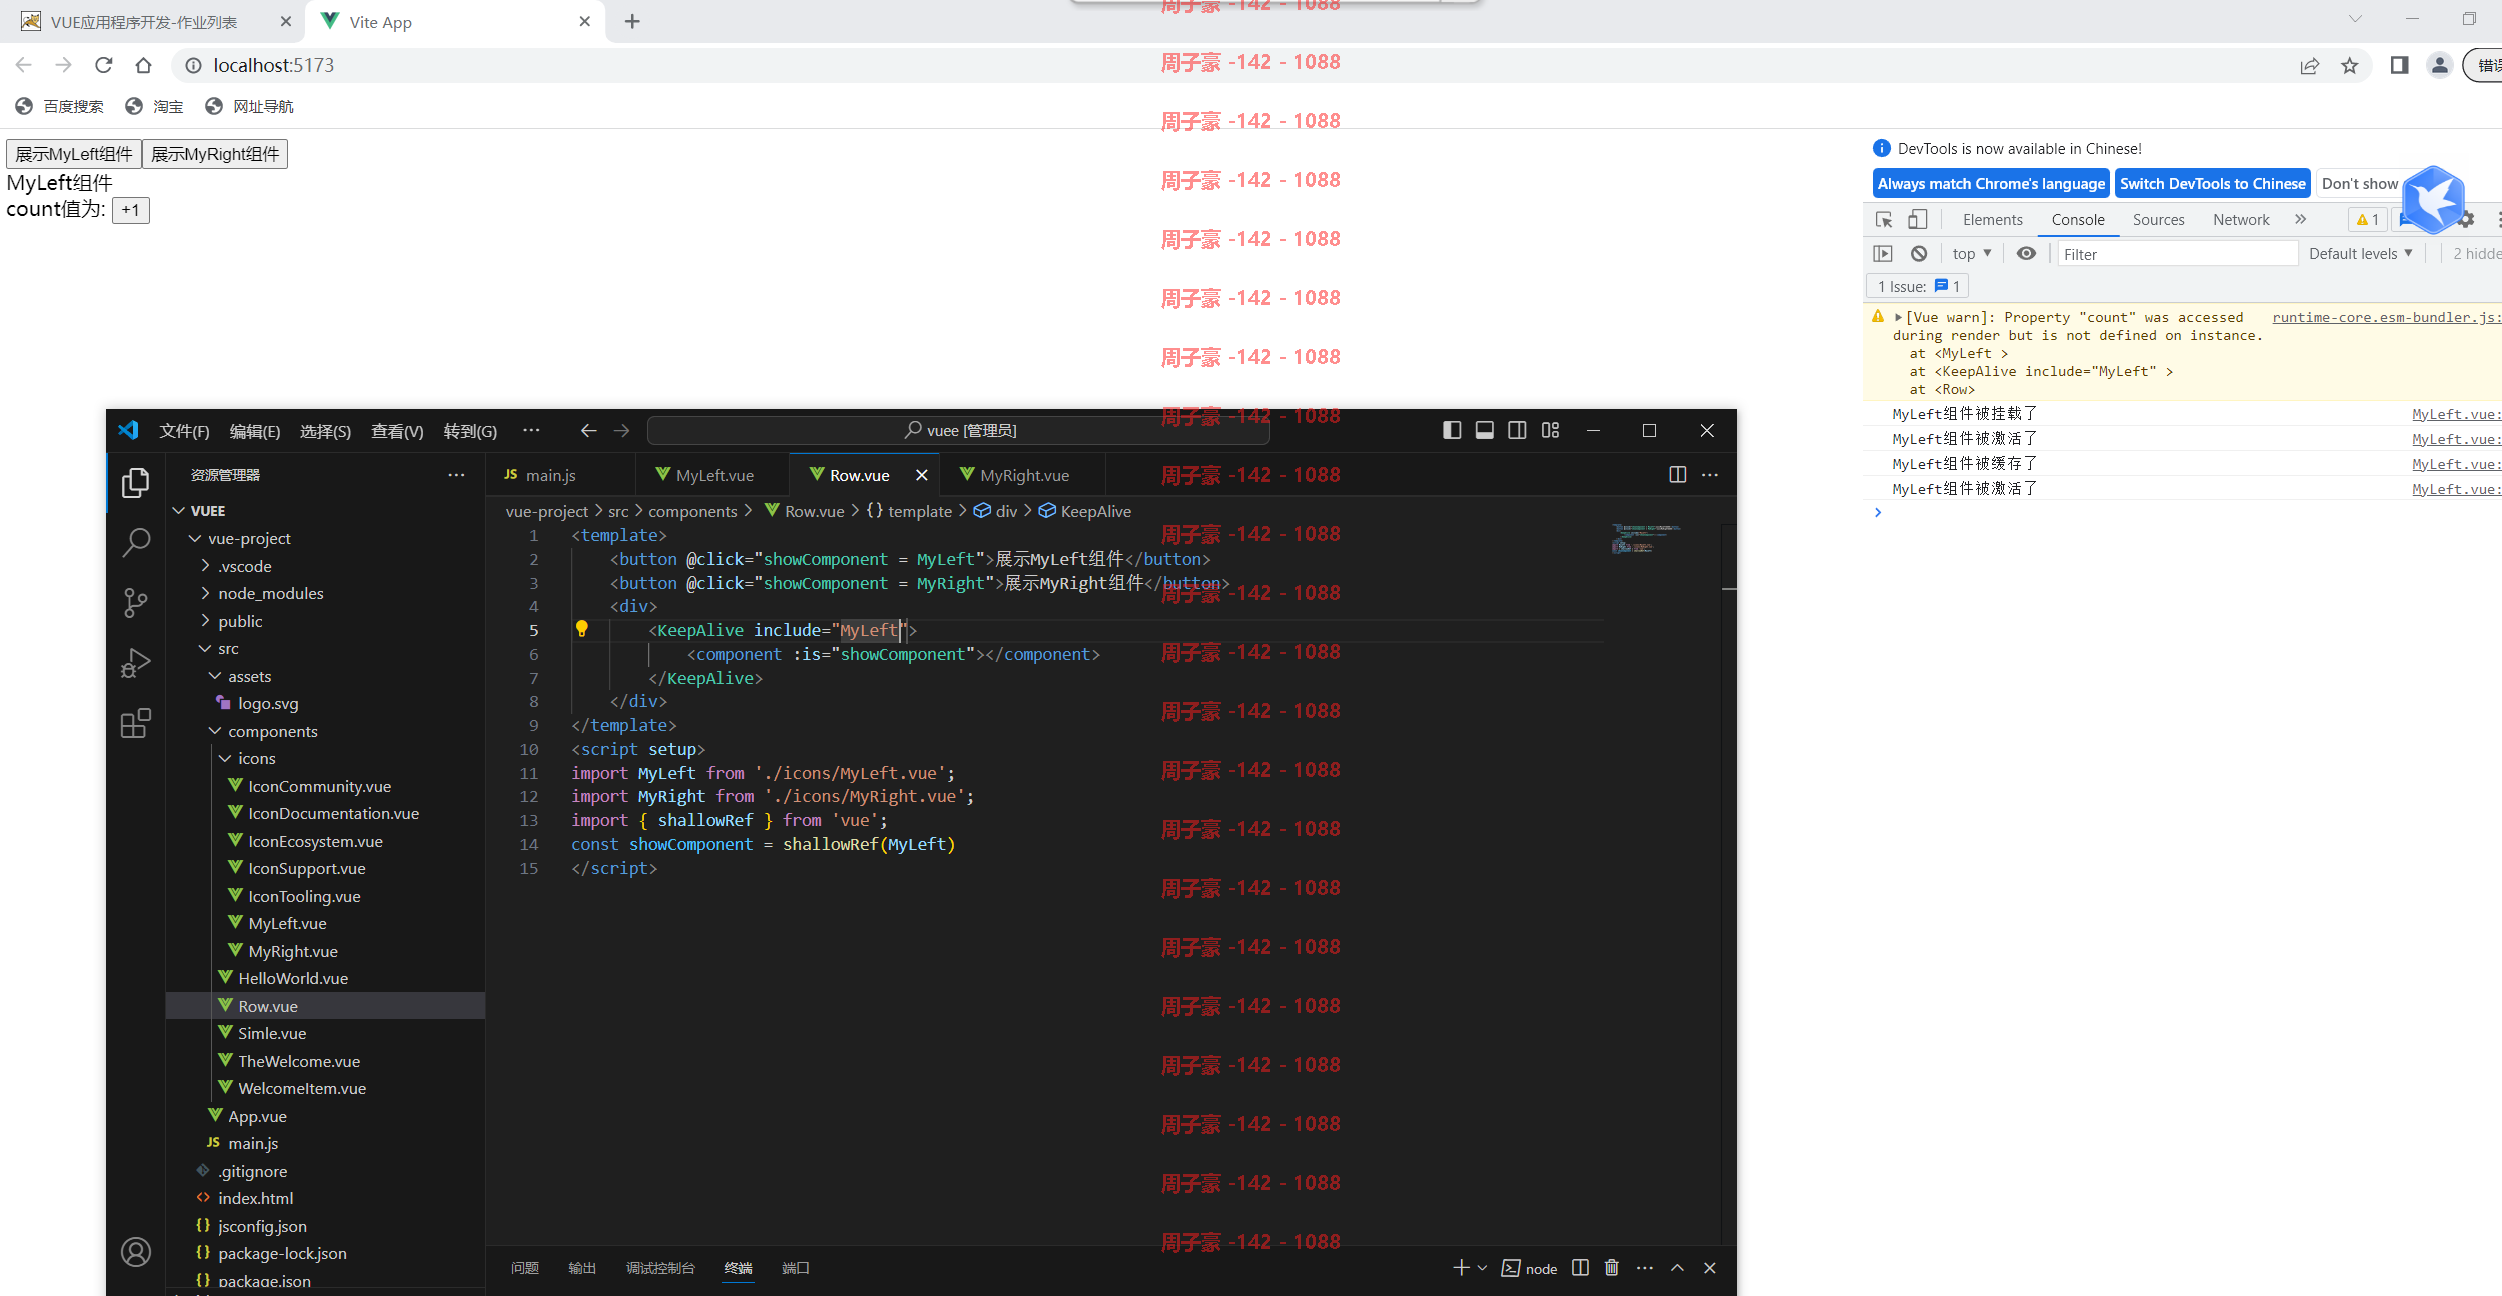The image size is (2502, 1296).
Task: Go to the browser home page
Action: [x=143, y=65]
